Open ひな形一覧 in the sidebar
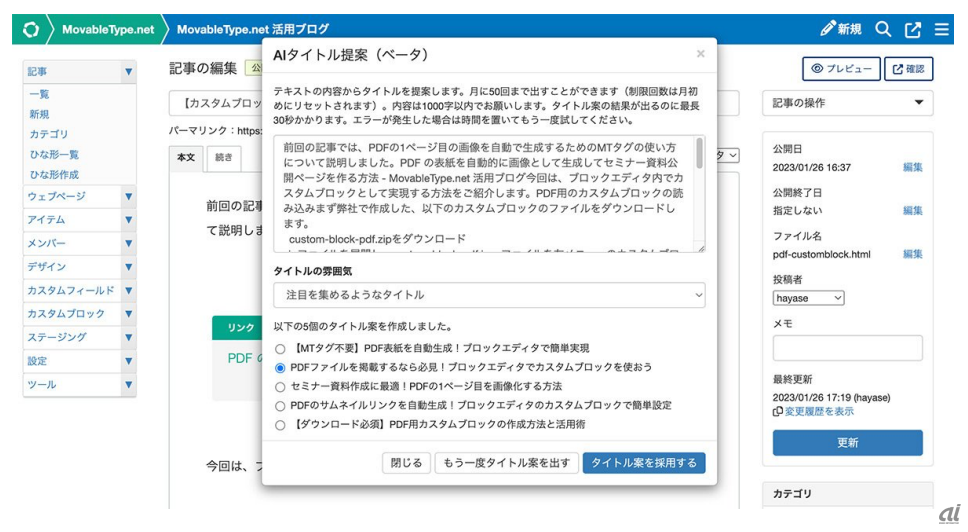Image resolution: width=968 pixels, height=532 pixels. (x=54, y=154)
